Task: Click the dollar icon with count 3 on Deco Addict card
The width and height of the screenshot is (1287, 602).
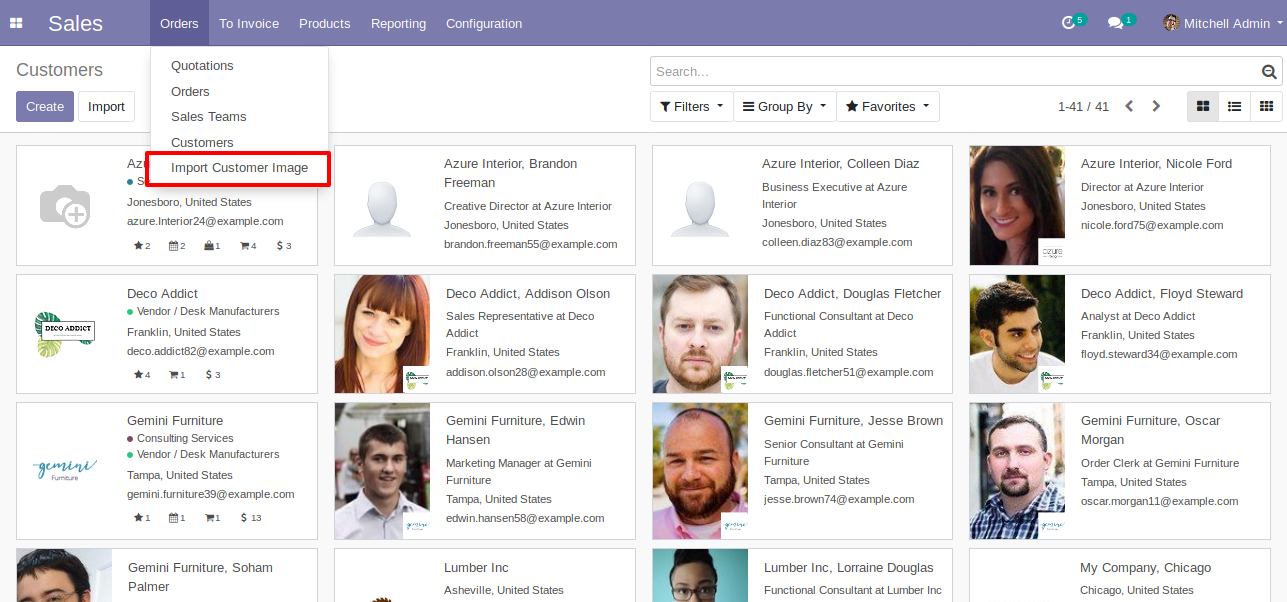Action: (x=209, y=375)
